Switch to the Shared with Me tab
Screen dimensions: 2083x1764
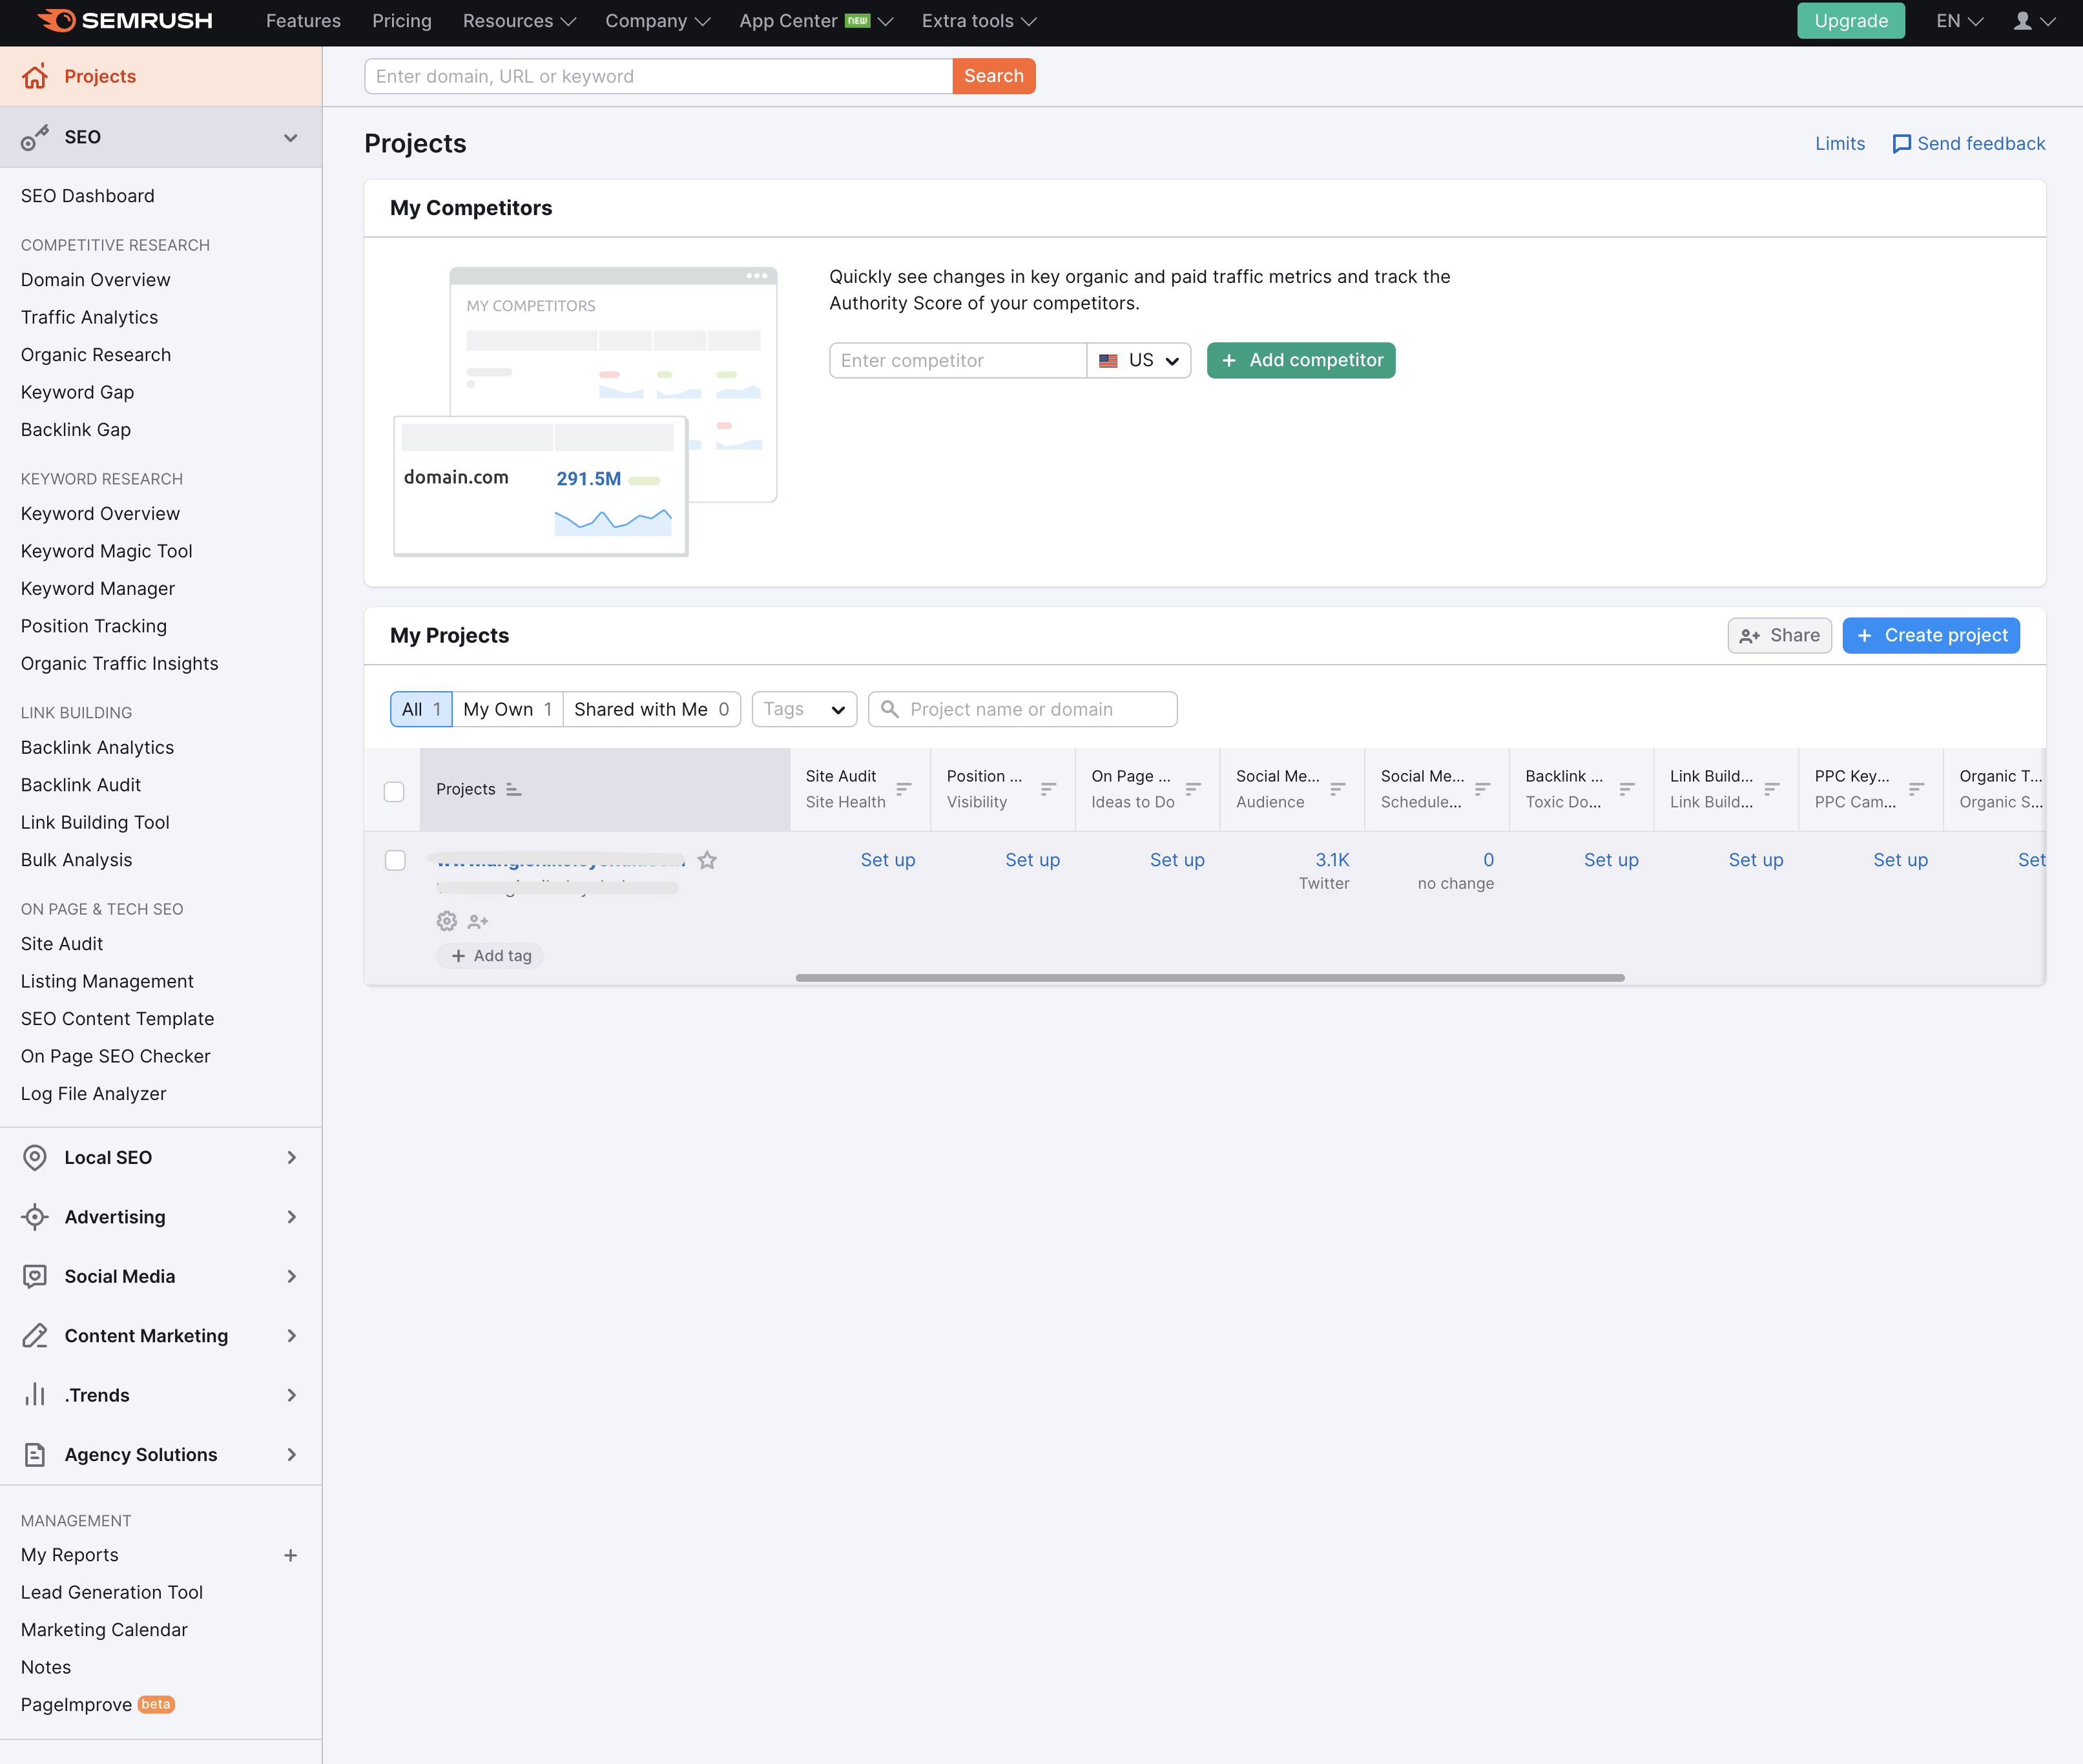click(x=651, y=709)
